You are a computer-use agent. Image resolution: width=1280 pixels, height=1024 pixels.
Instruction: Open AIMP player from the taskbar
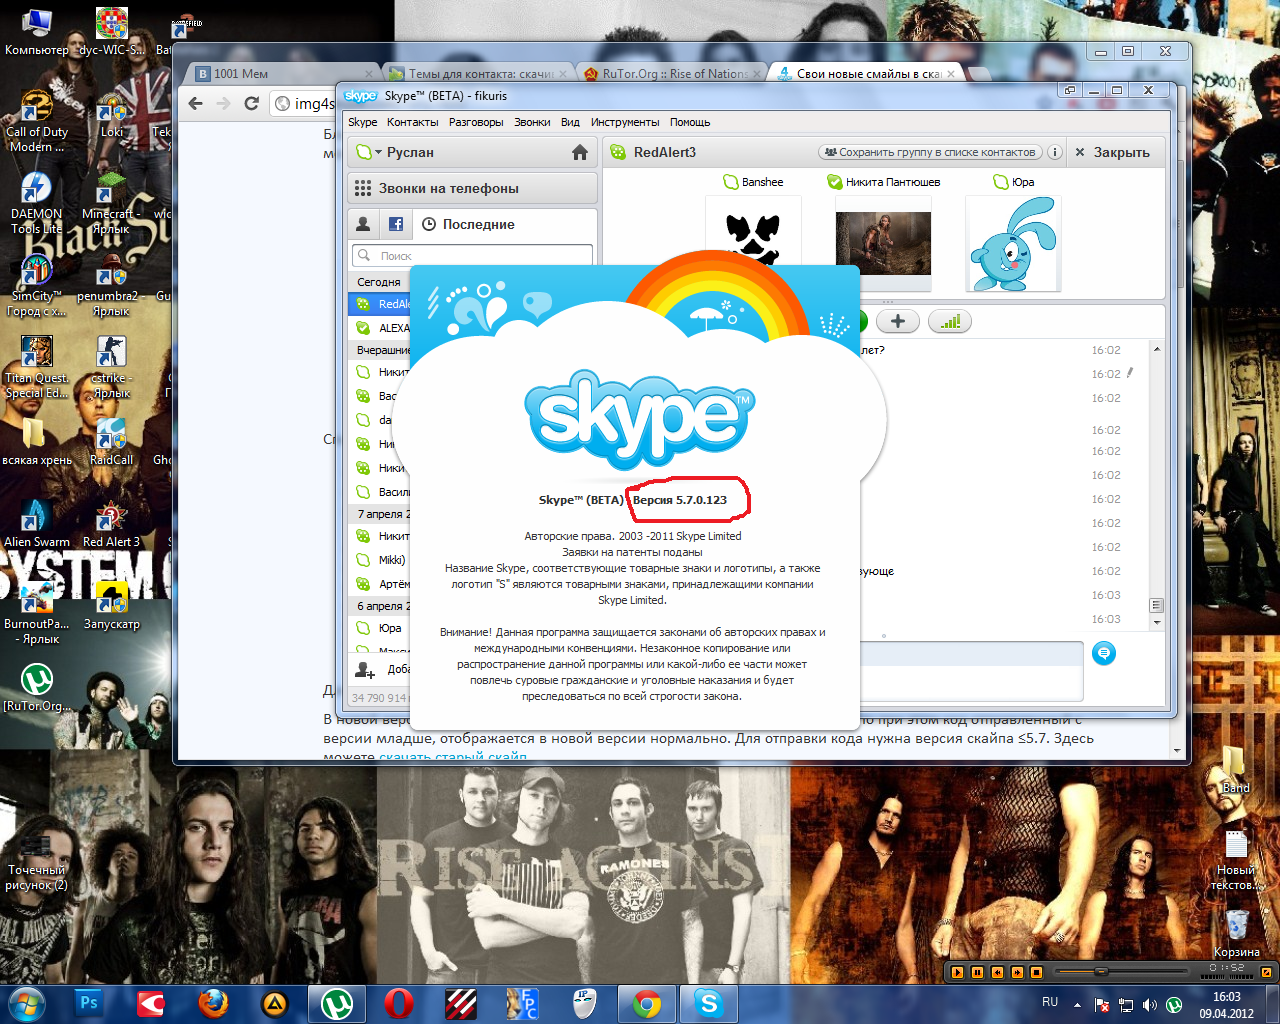click(x=275, y=1003)
